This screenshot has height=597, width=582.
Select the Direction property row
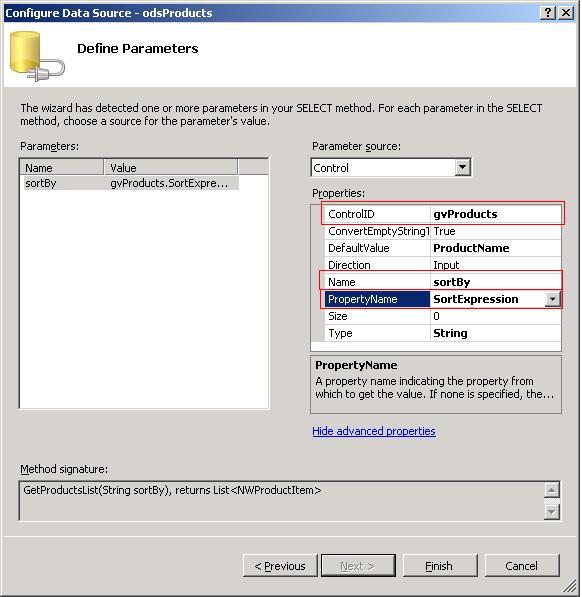pyautogui.click(x=443, y=265)
